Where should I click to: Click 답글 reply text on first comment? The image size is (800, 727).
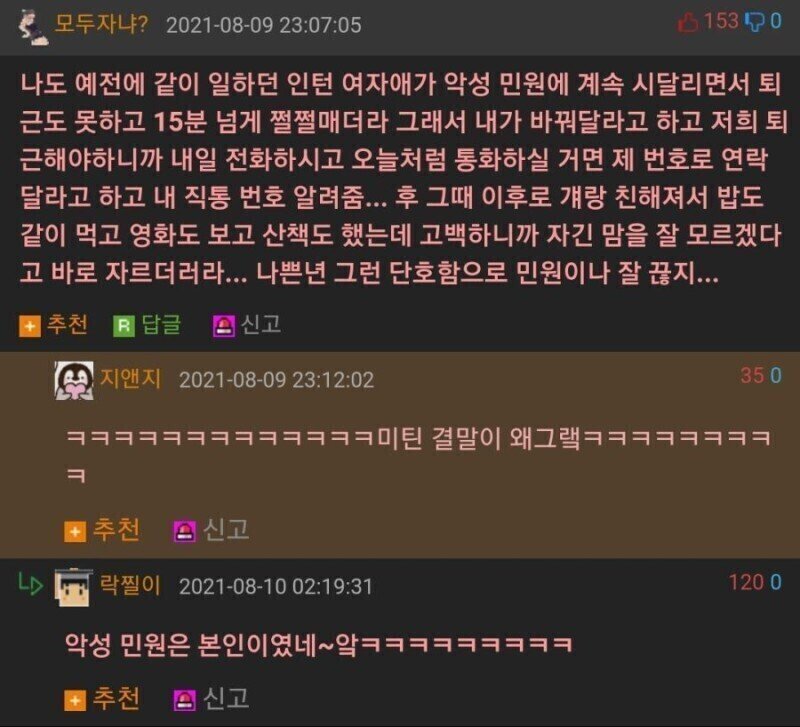click(161, 325)
